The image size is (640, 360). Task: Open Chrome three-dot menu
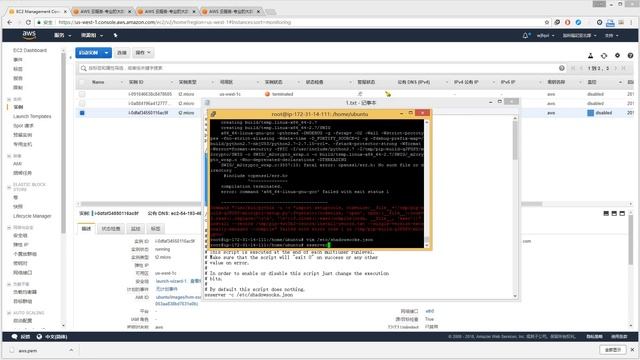(632, 22)
